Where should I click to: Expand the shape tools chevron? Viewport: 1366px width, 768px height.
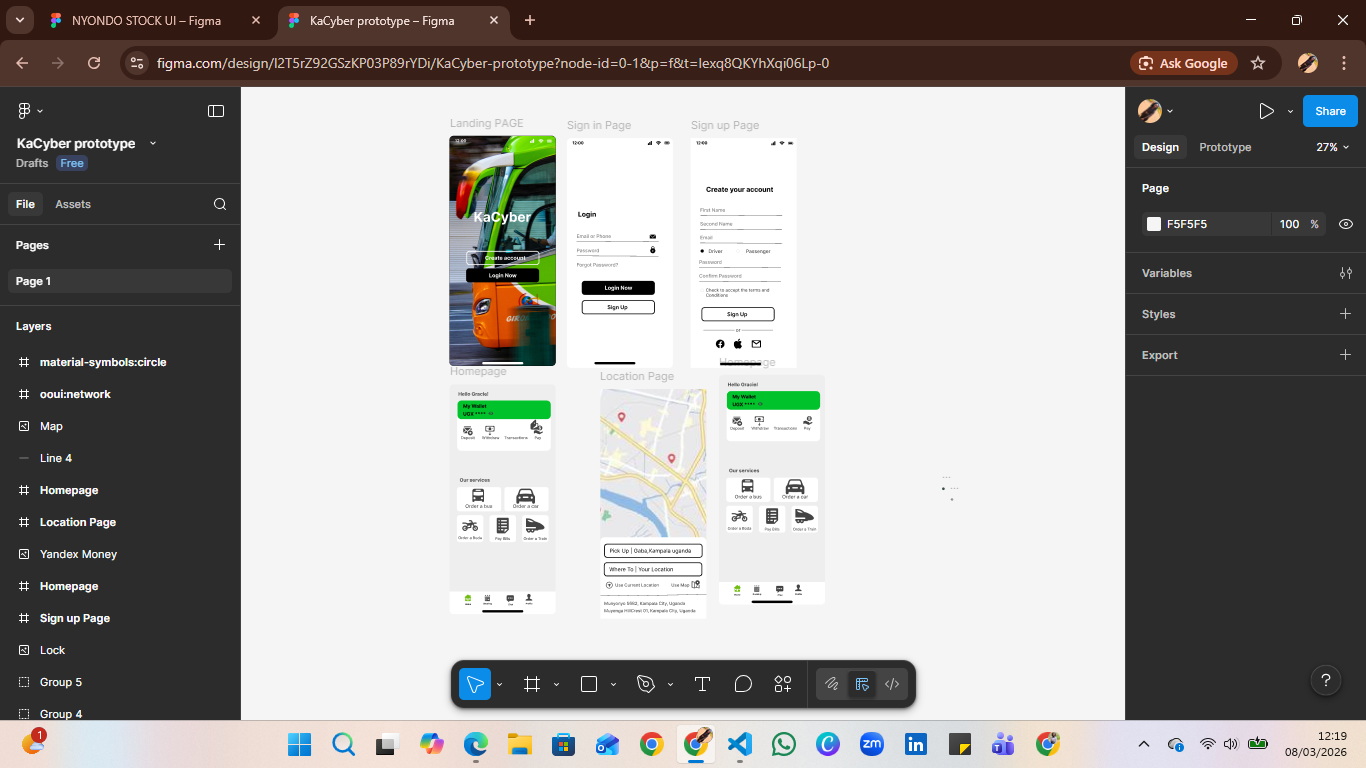(x=613, y=685)
